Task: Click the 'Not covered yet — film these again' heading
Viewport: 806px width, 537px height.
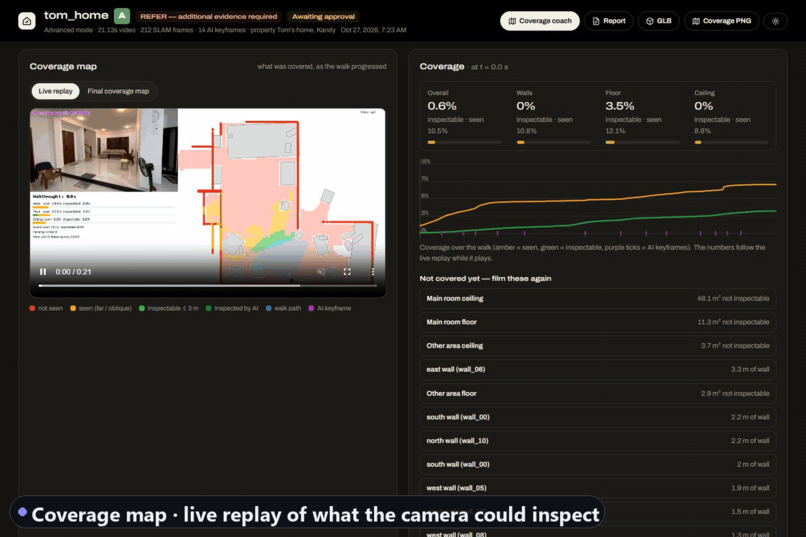Action: pos(485,279)
